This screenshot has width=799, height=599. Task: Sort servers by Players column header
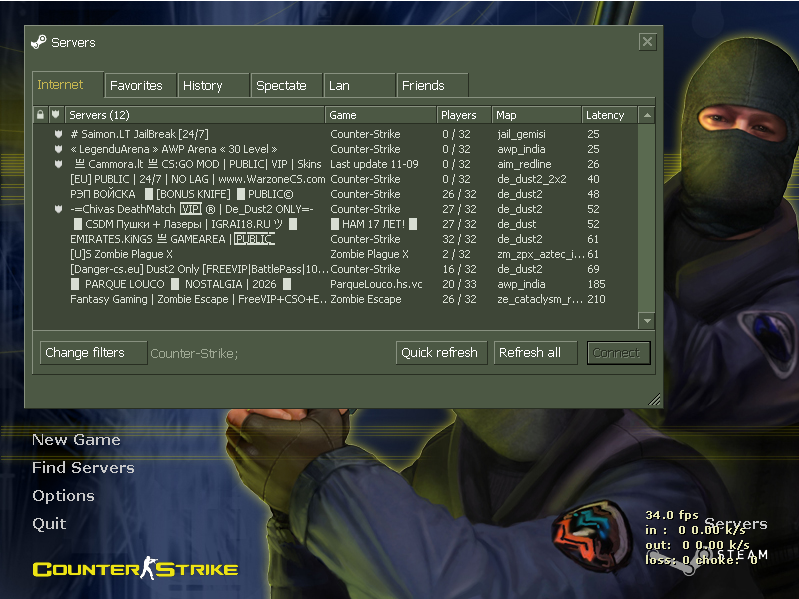tap(463, 115)
